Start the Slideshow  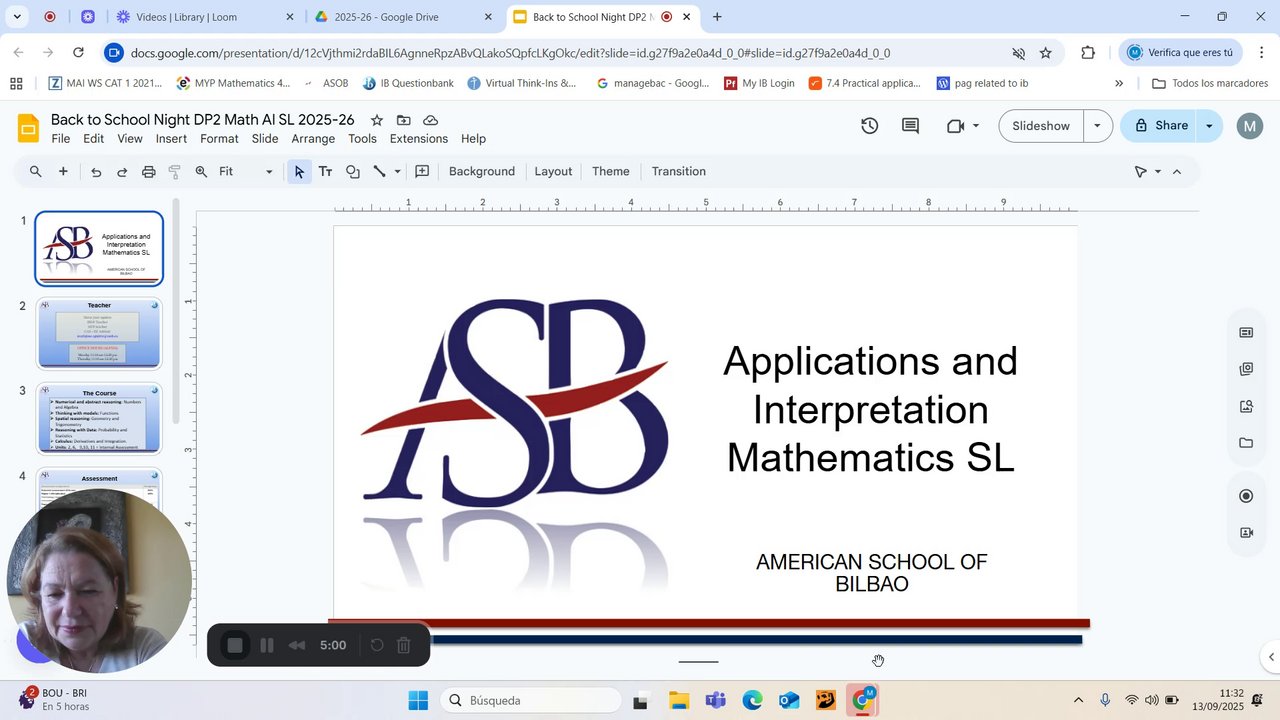[1041, 126]
